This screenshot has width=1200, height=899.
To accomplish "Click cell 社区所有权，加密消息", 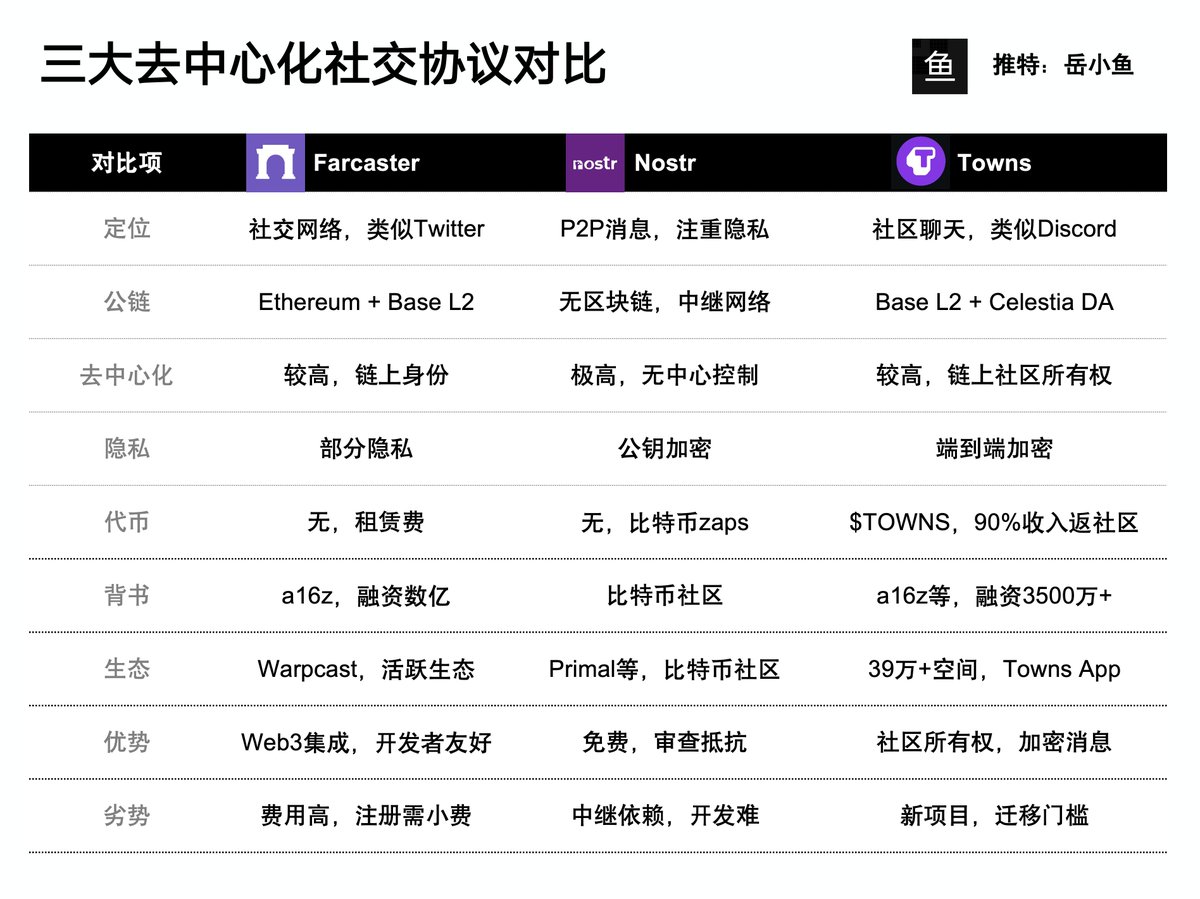I will (x=994, y=742).
